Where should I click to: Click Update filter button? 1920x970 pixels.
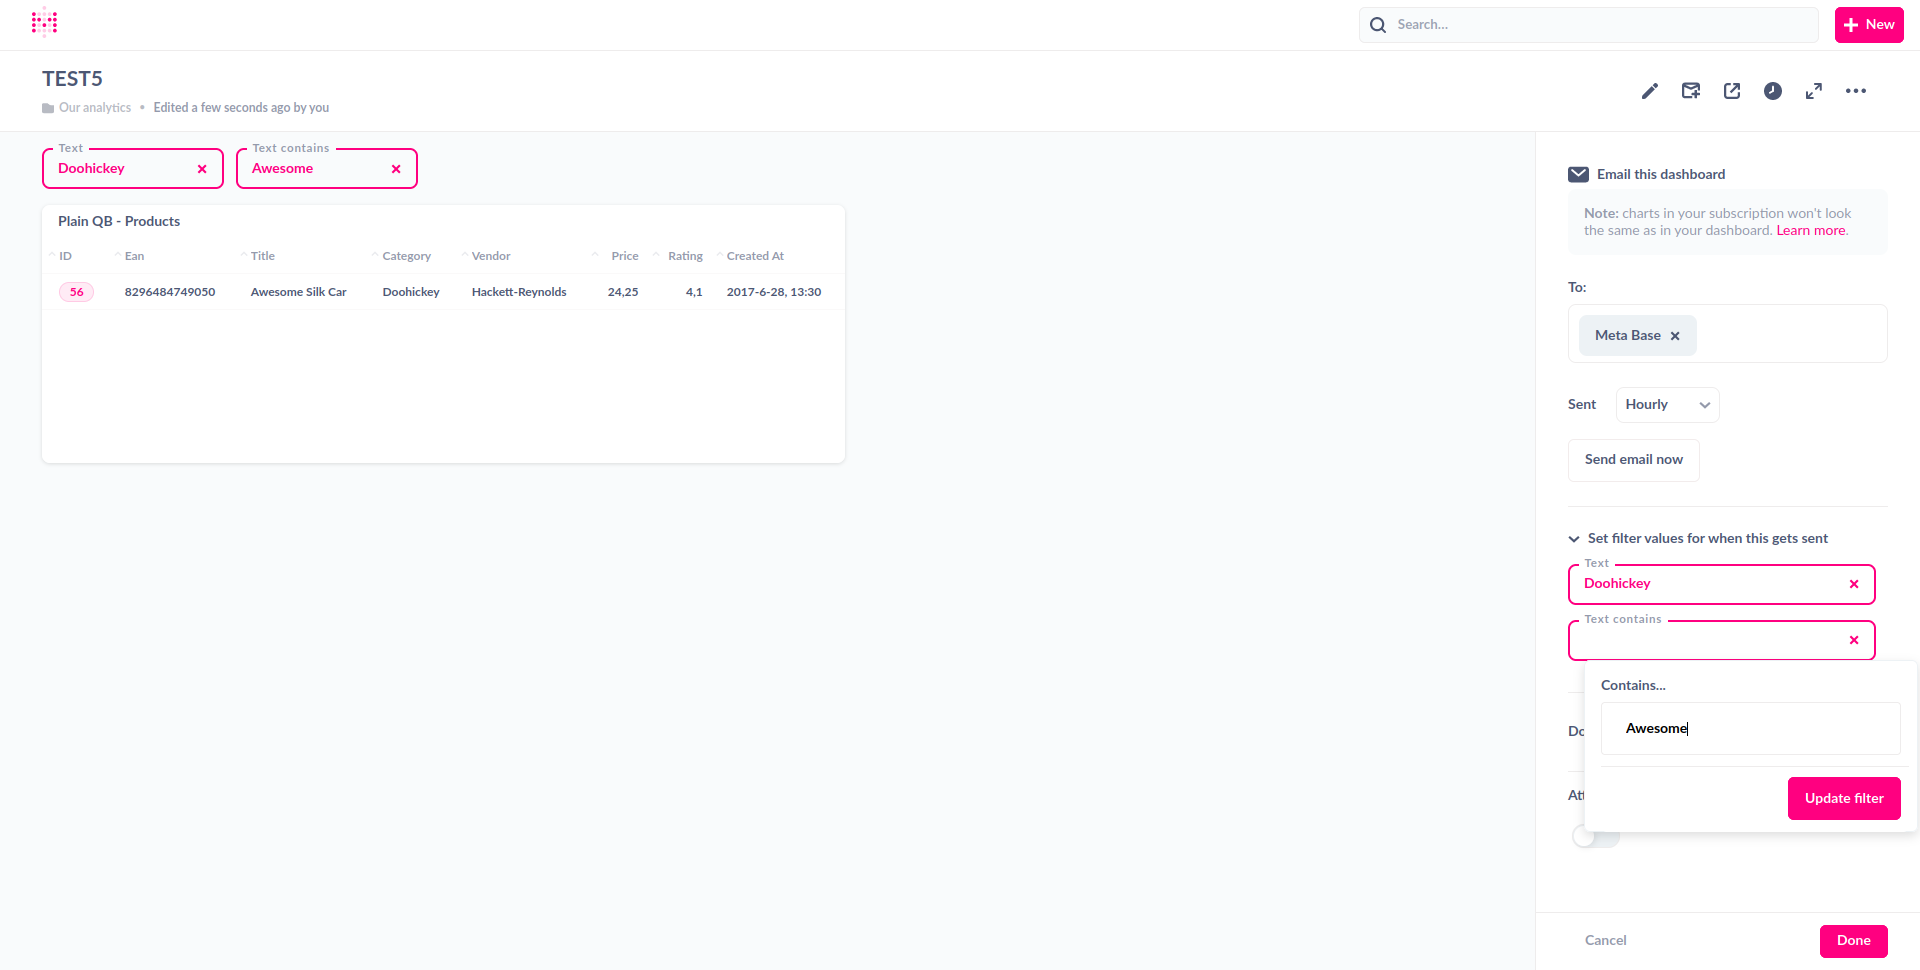click(1844, 798)
